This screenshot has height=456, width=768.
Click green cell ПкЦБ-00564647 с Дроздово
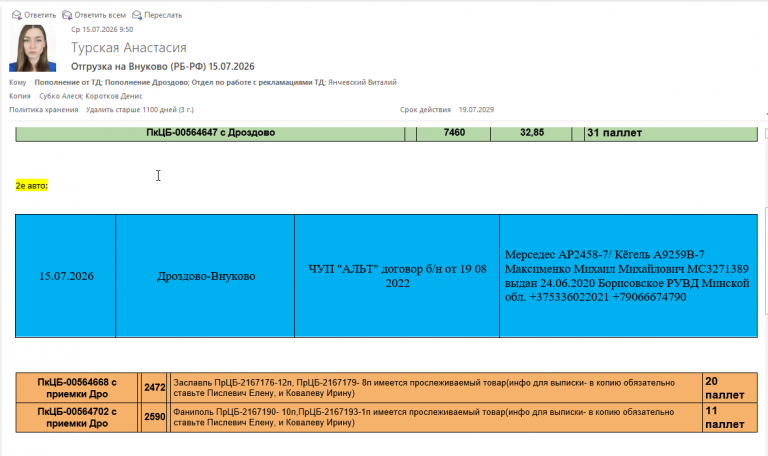tap(210, 133)
